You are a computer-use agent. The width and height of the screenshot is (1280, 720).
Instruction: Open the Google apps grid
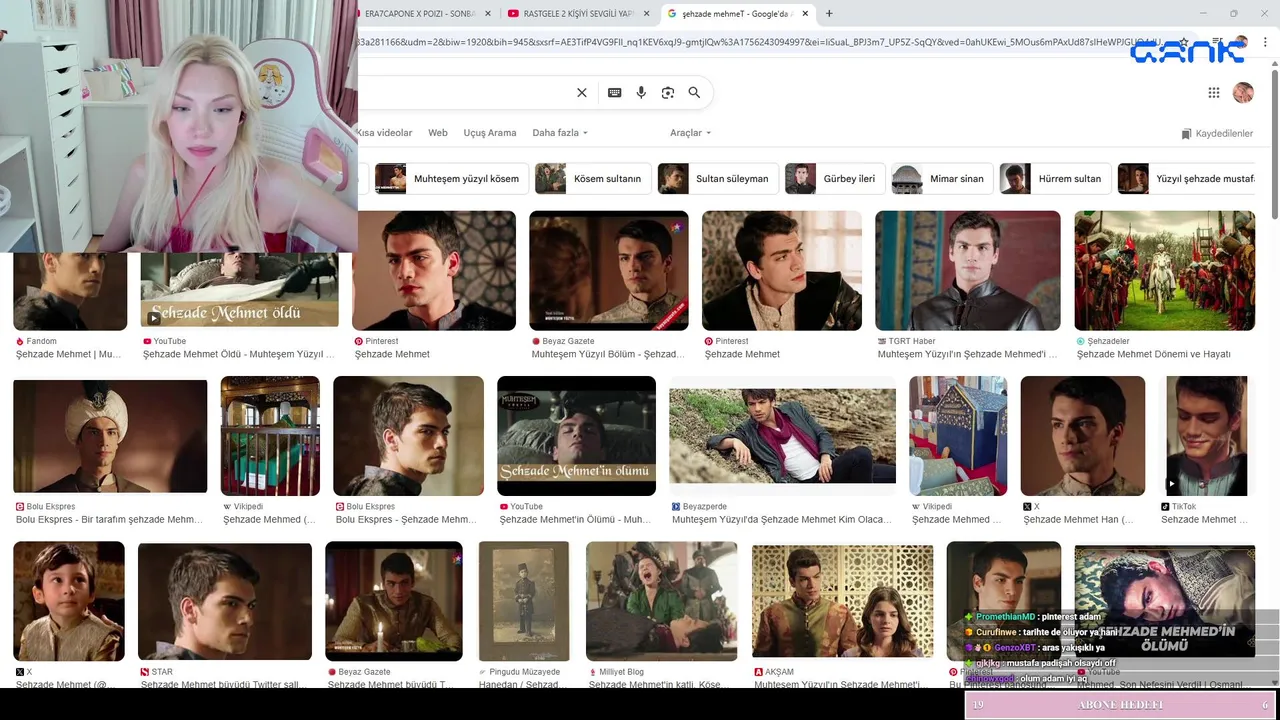1213,92
